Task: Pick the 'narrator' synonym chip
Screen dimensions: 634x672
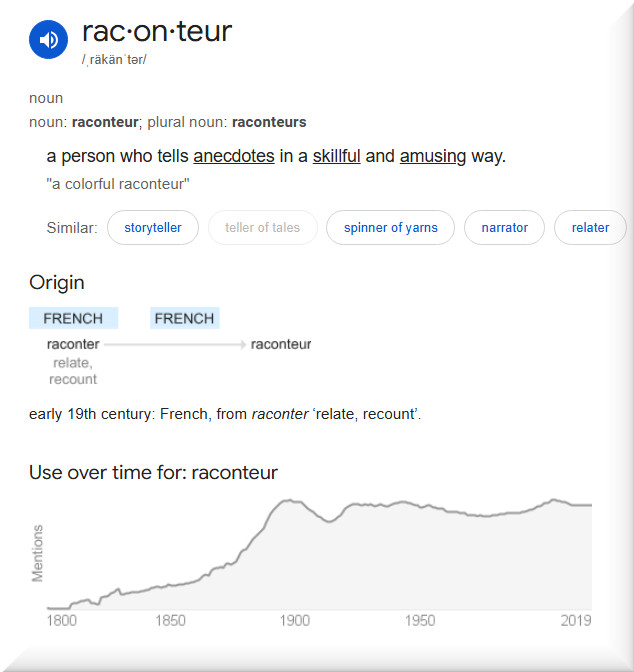Action: coord(504,228)
